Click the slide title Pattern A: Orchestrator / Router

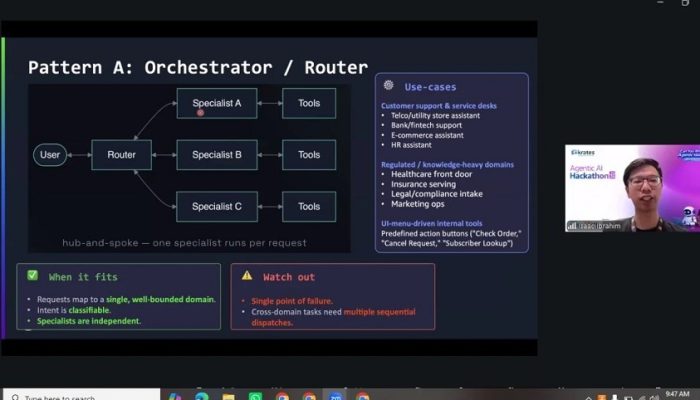click(198, 67)
